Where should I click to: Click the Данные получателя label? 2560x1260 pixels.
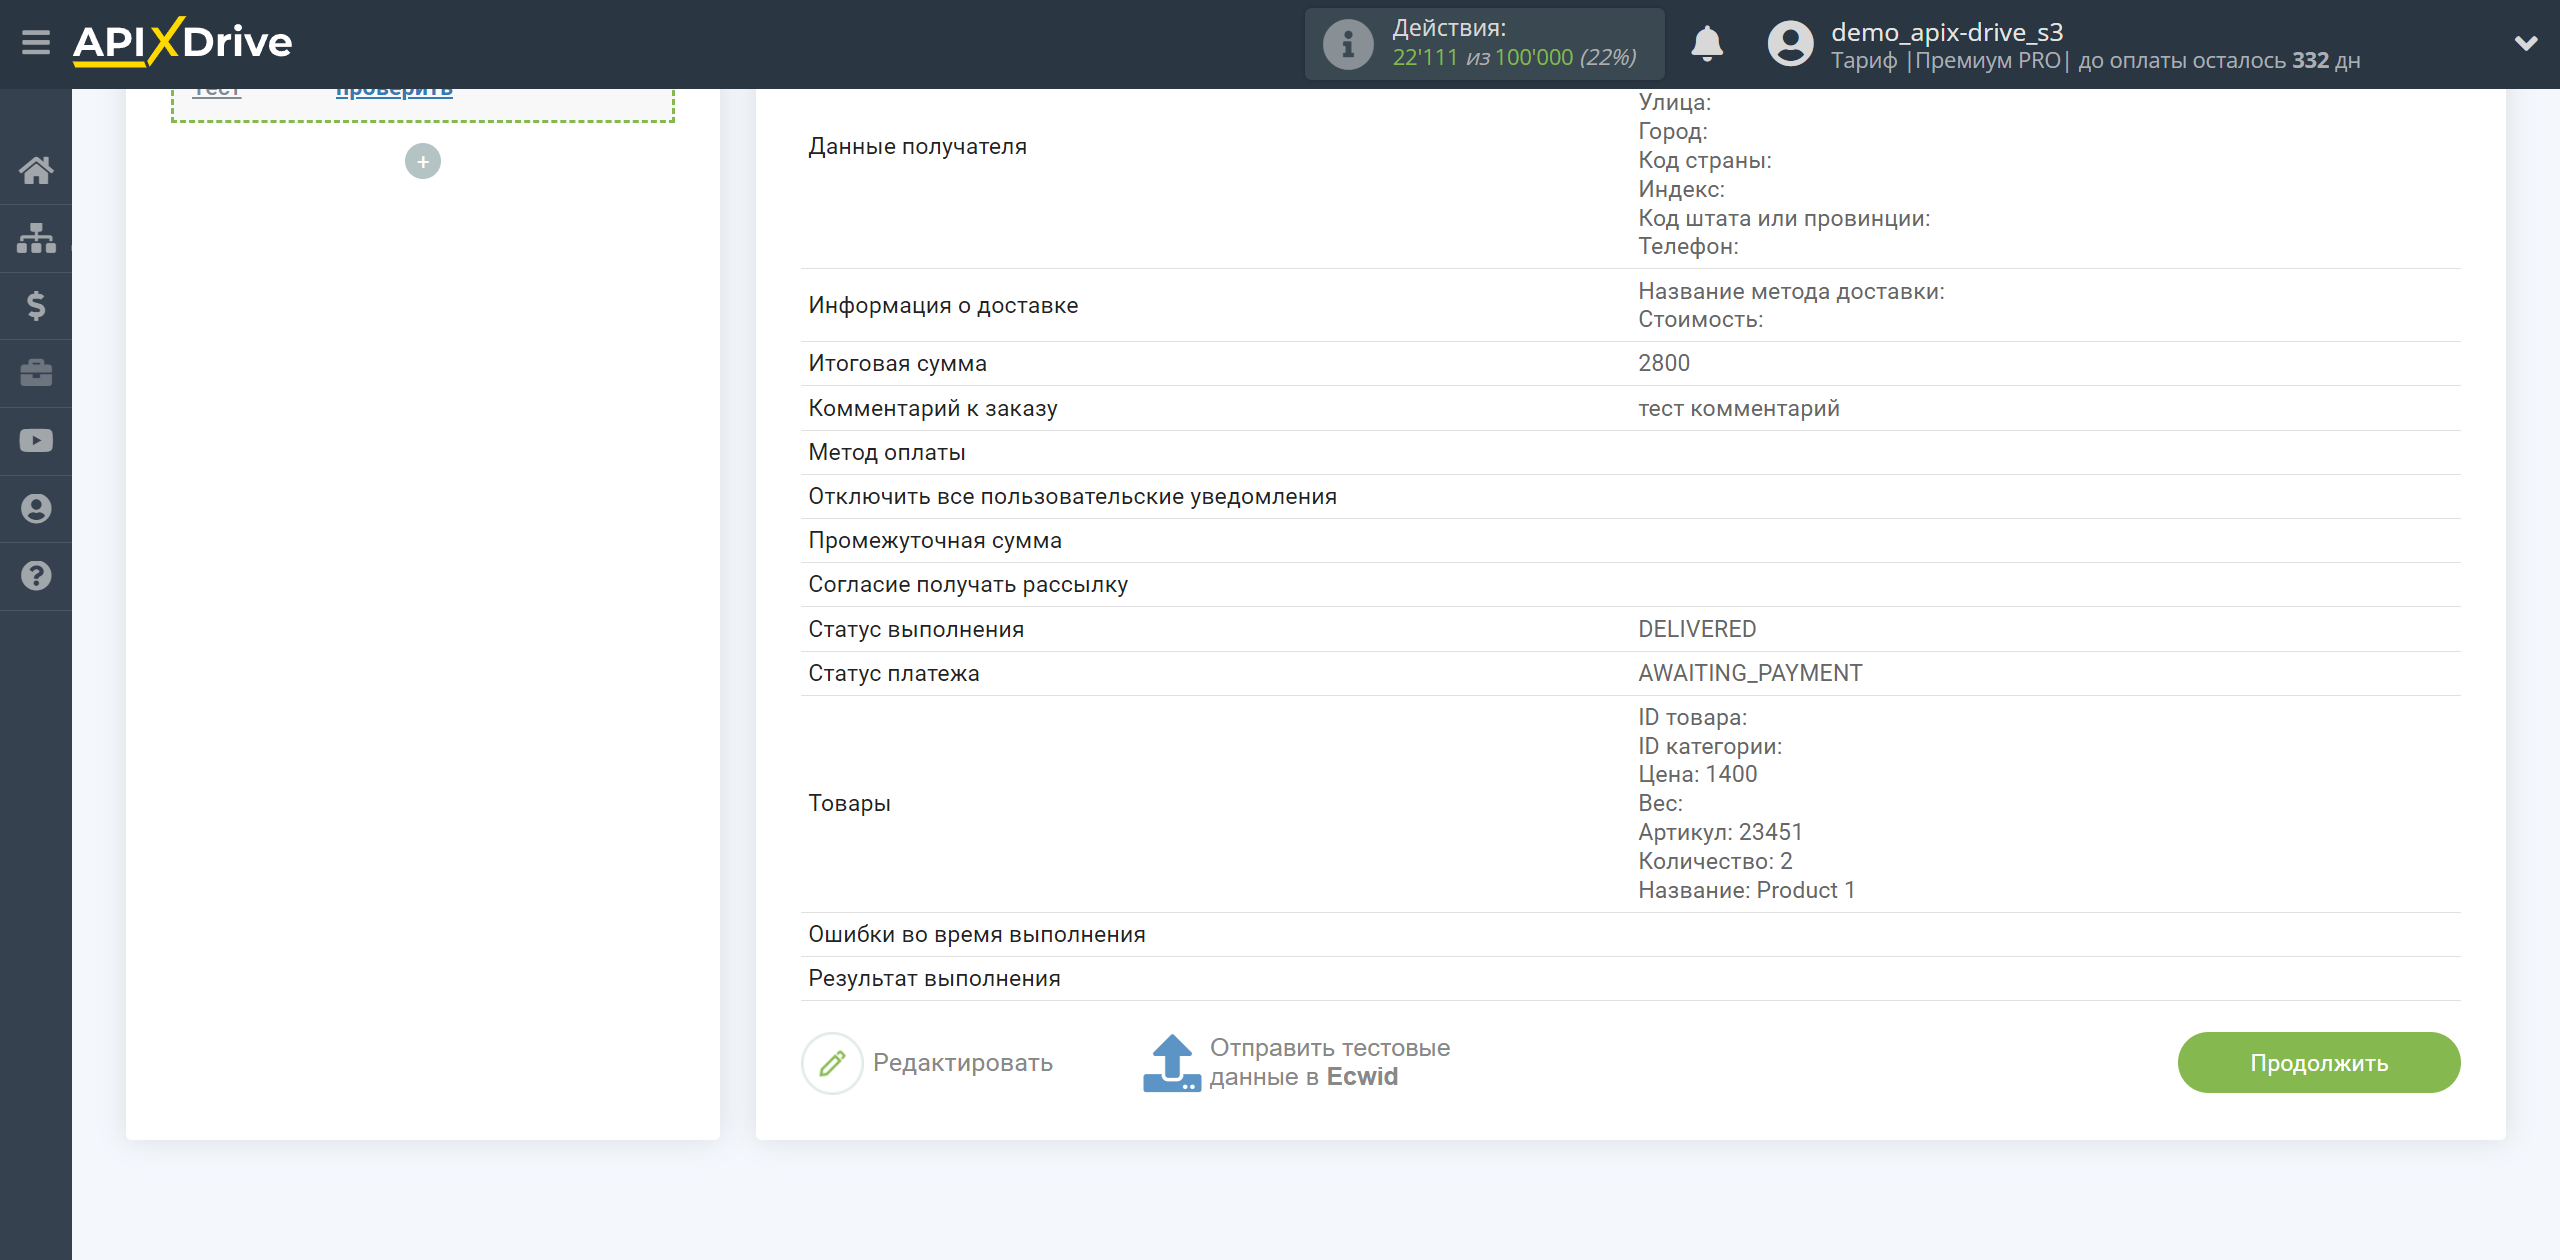(x=917, y=146)
